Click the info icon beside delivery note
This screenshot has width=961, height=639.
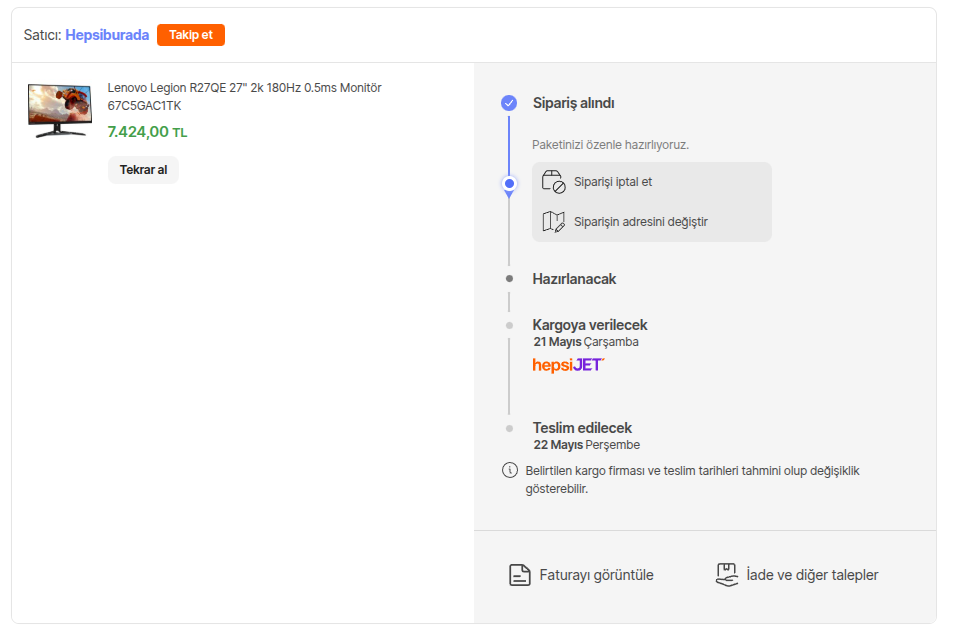[509, 470]
